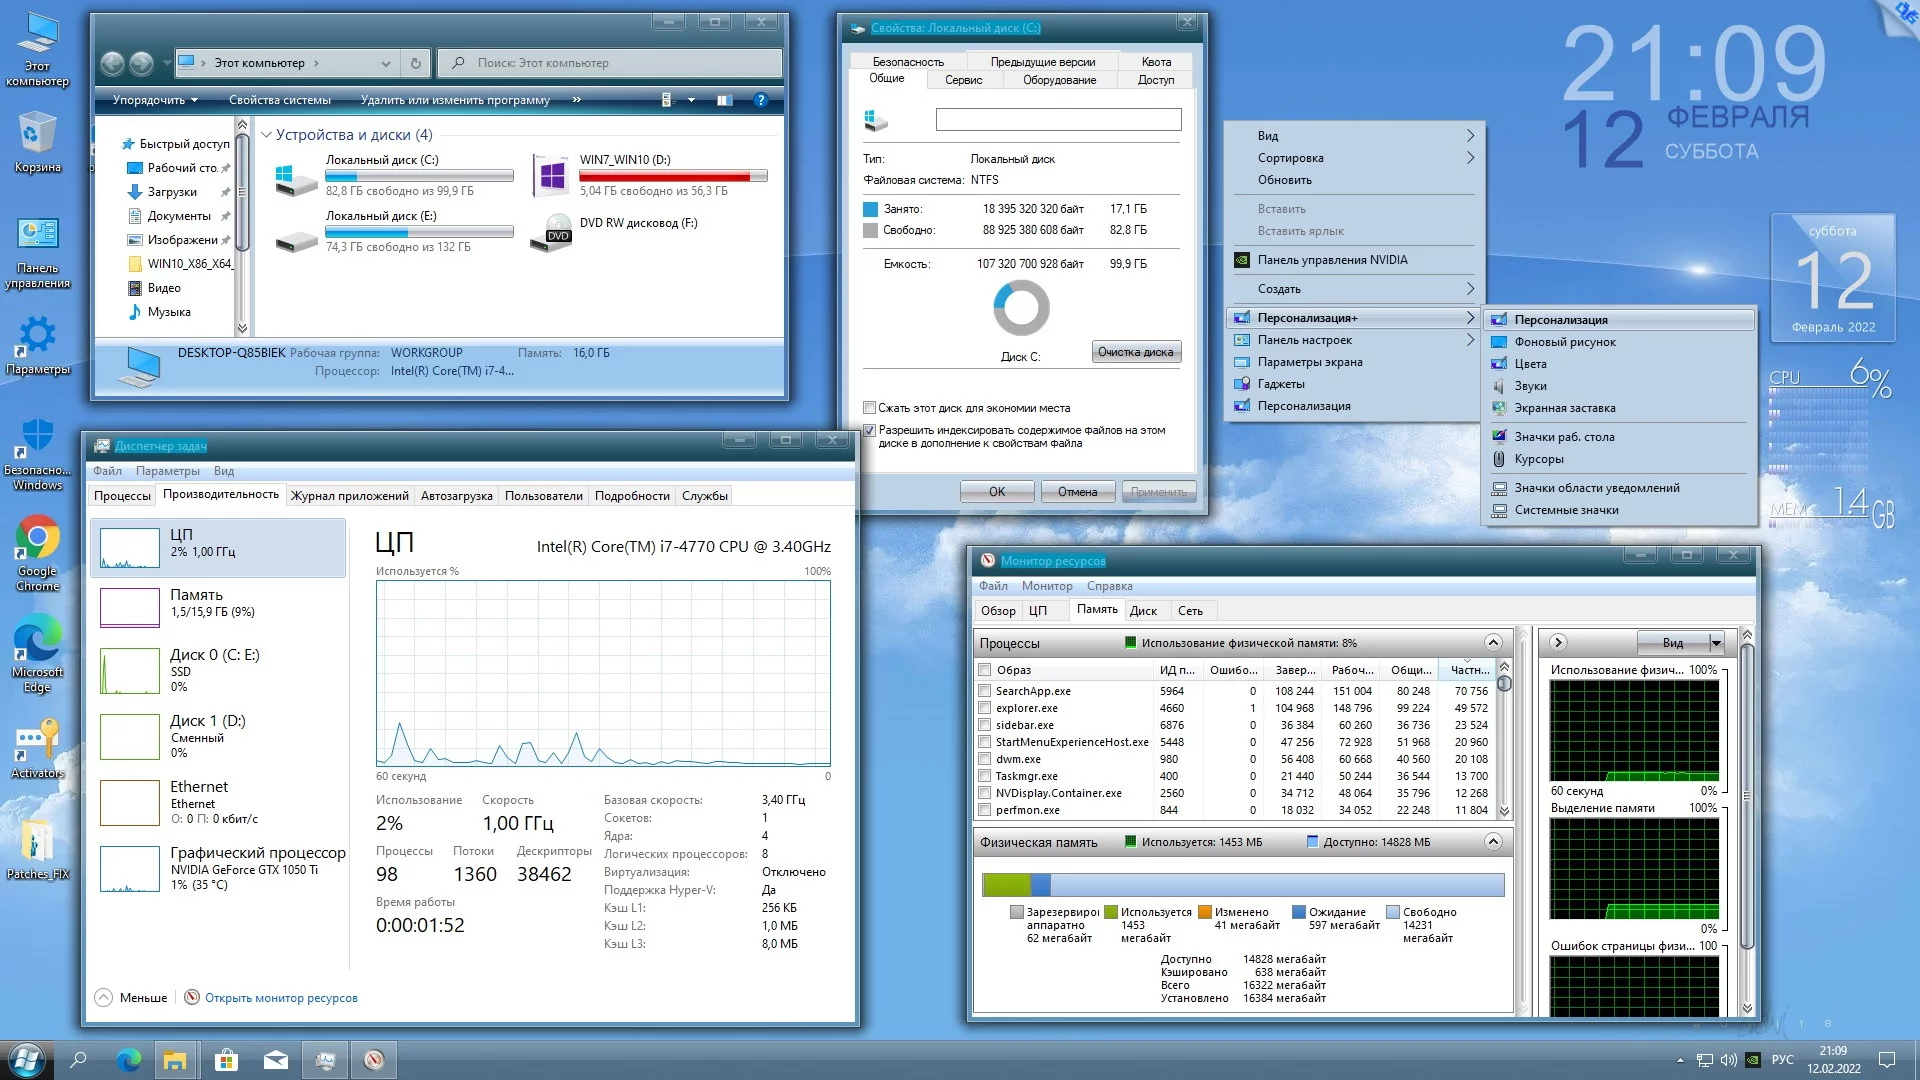Collapse 'Физическая память' section
Viewport: 1920px width, 1080px height.
tap(1493, 842)
